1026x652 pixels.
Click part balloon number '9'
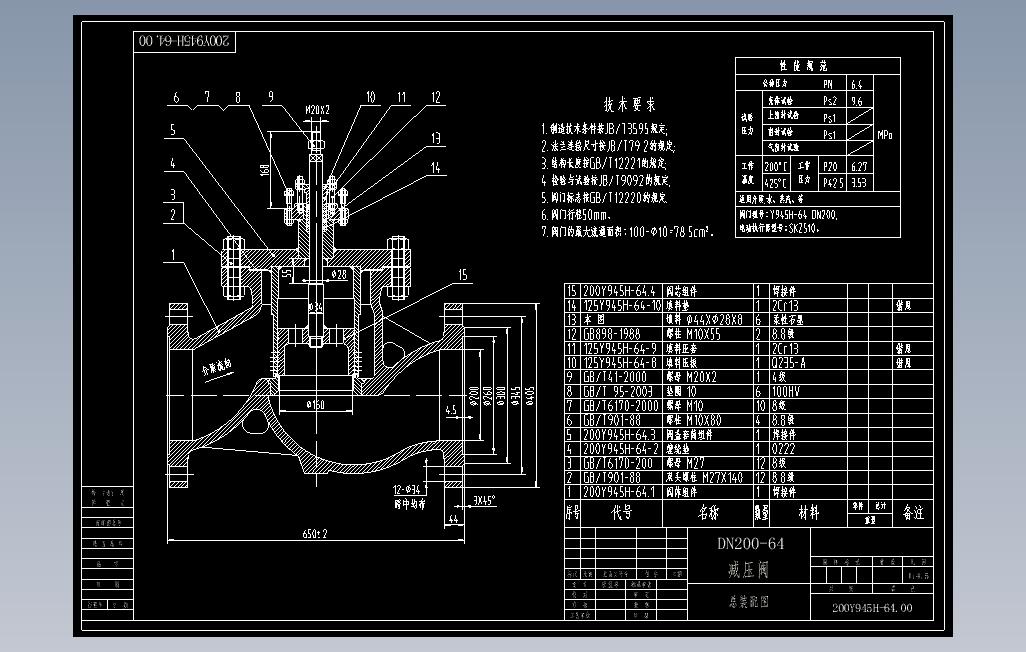pos(271,97)
